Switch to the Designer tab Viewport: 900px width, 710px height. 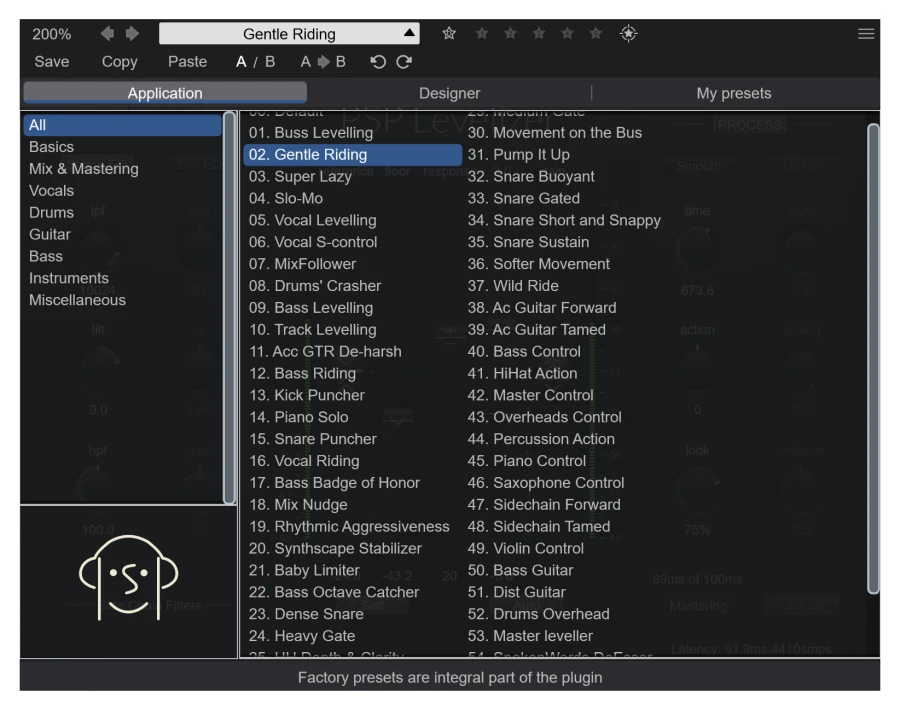coord(449,93)
